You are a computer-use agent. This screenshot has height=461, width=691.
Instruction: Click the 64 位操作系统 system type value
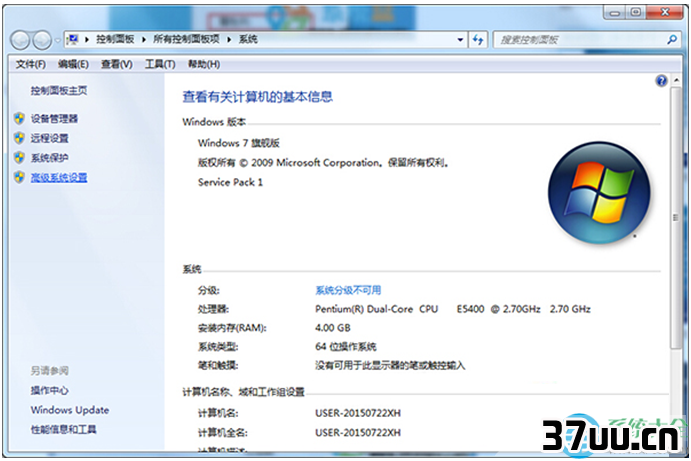346,347
